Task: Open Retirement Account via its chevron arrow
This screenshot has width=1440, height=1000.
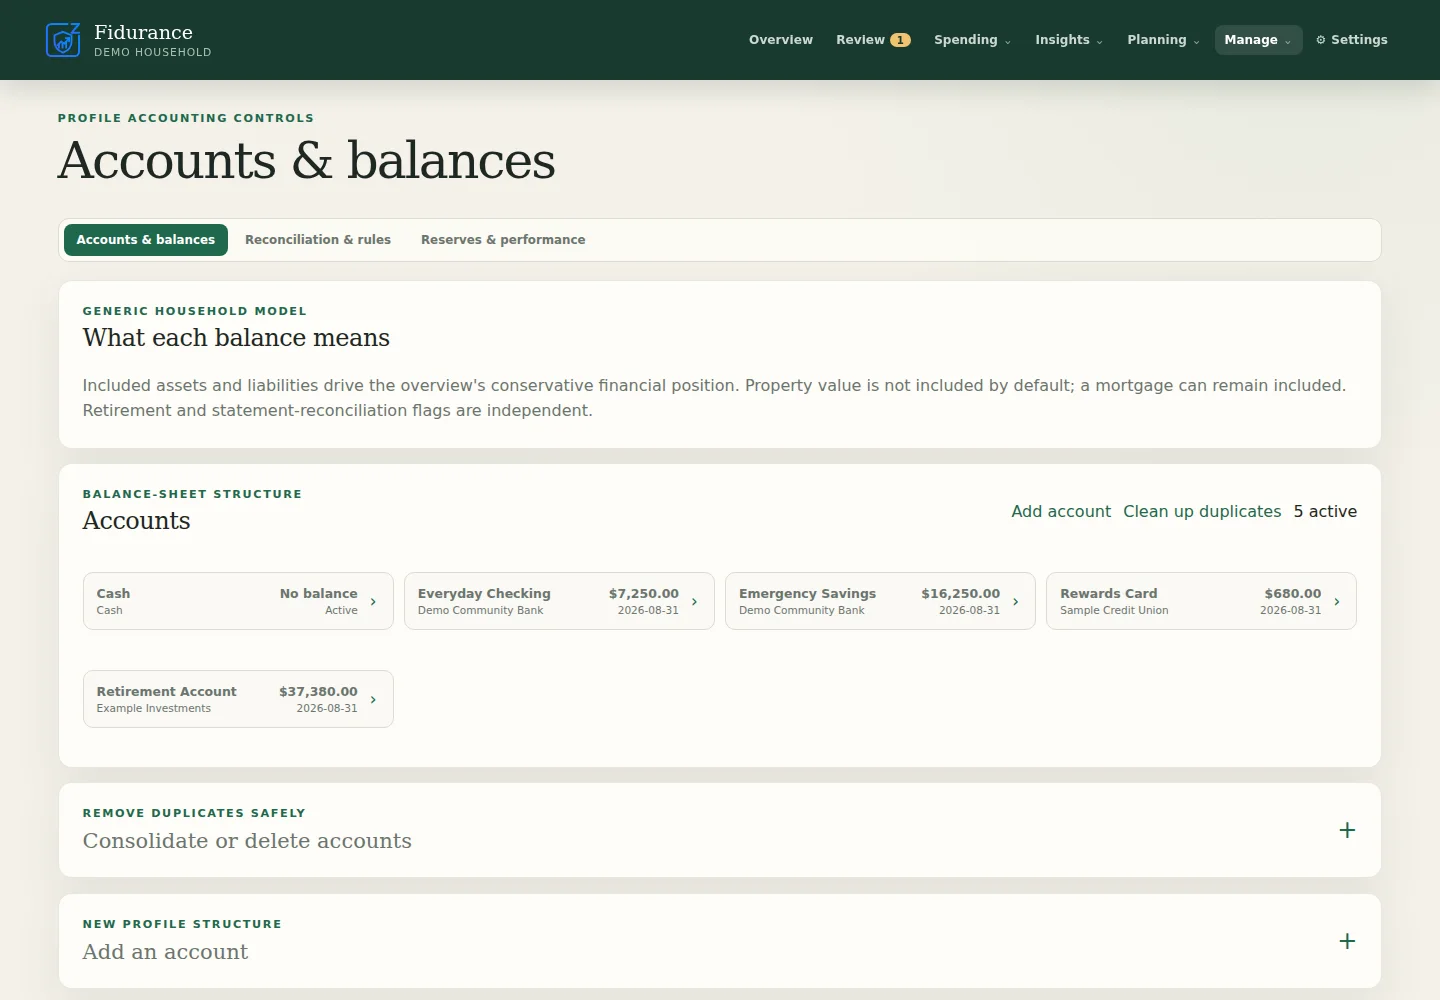Action: click(373, 699)
